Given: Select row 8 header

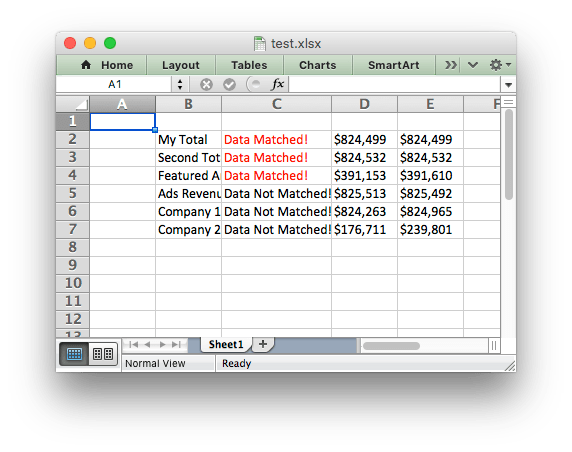Looking at the screenshot, I should 73,247.
